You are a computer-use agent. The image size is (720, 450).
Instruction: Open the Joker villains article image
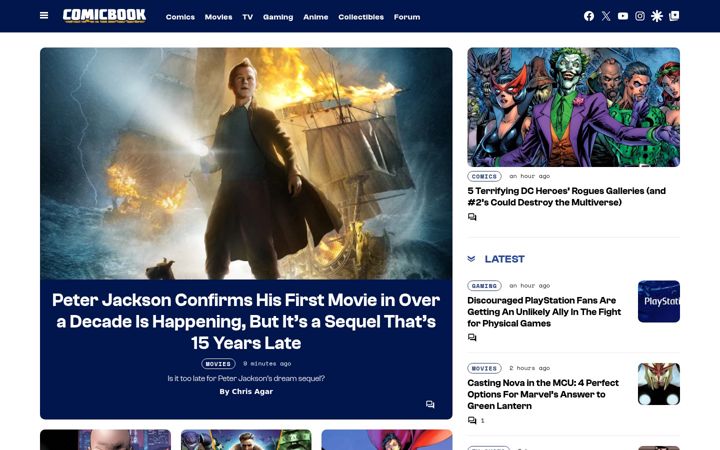(x=574, y=107)
